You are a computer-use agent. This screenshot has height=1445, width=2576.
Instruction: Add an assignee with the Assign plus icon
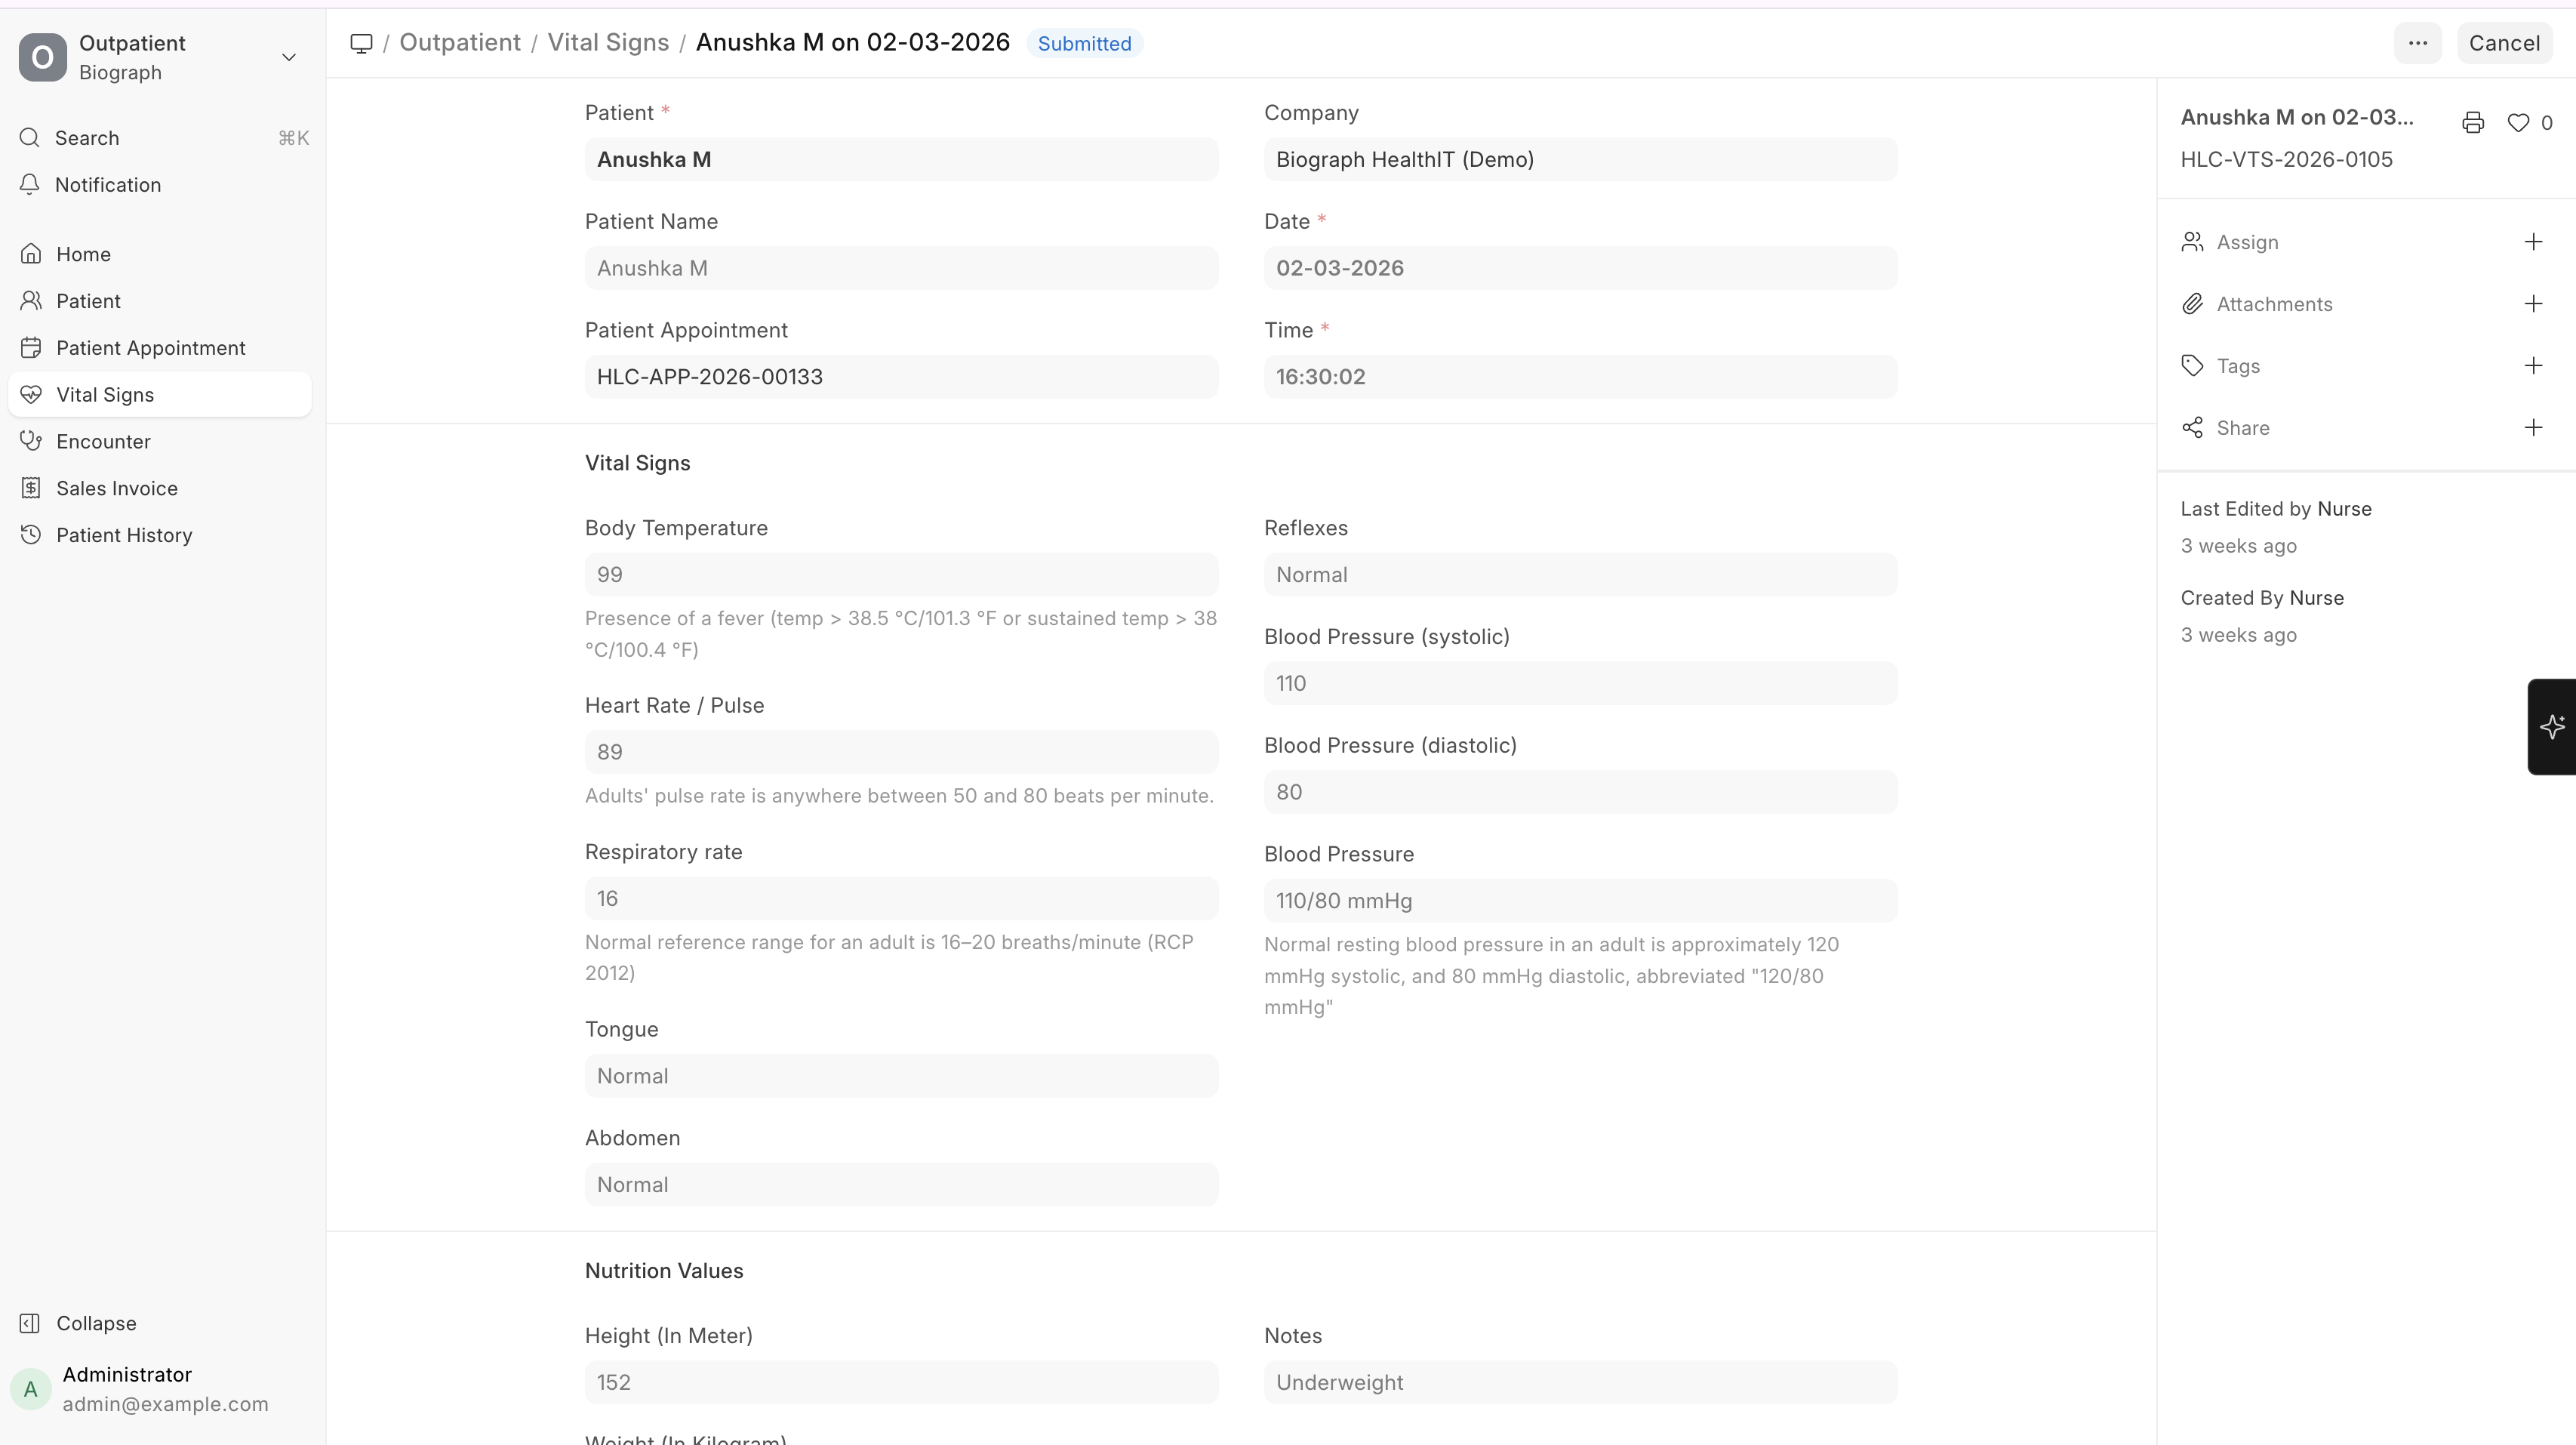point(2532,242)
